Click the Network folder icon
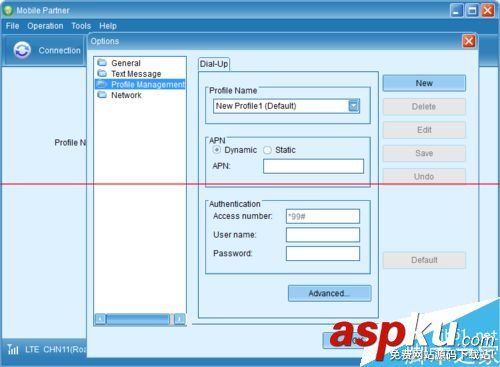This screenshot has width=500, height=367. [102, 95]
